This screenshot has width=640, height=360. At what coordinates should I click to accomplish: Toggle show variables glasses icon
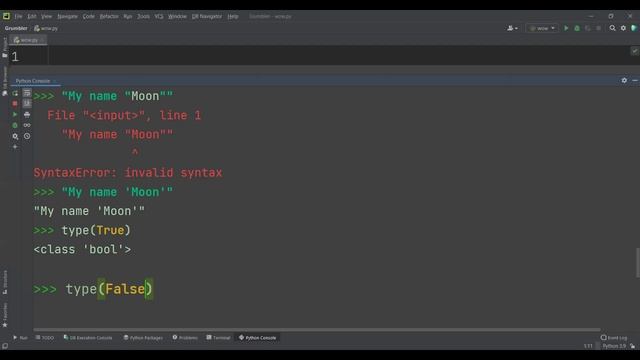(x=27, y=125)
